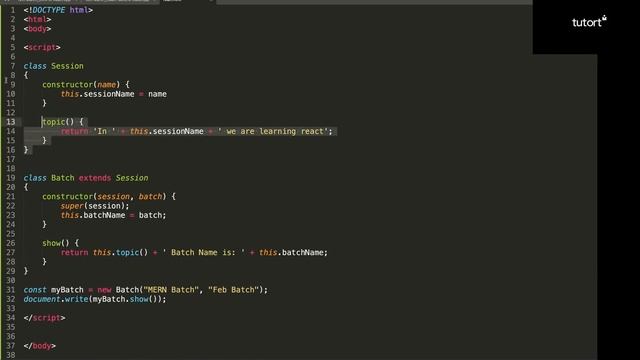This screenshot has width=640, height=360.
Task: Click the 'const' keyword on line 31
Action: tap(35, 290)
